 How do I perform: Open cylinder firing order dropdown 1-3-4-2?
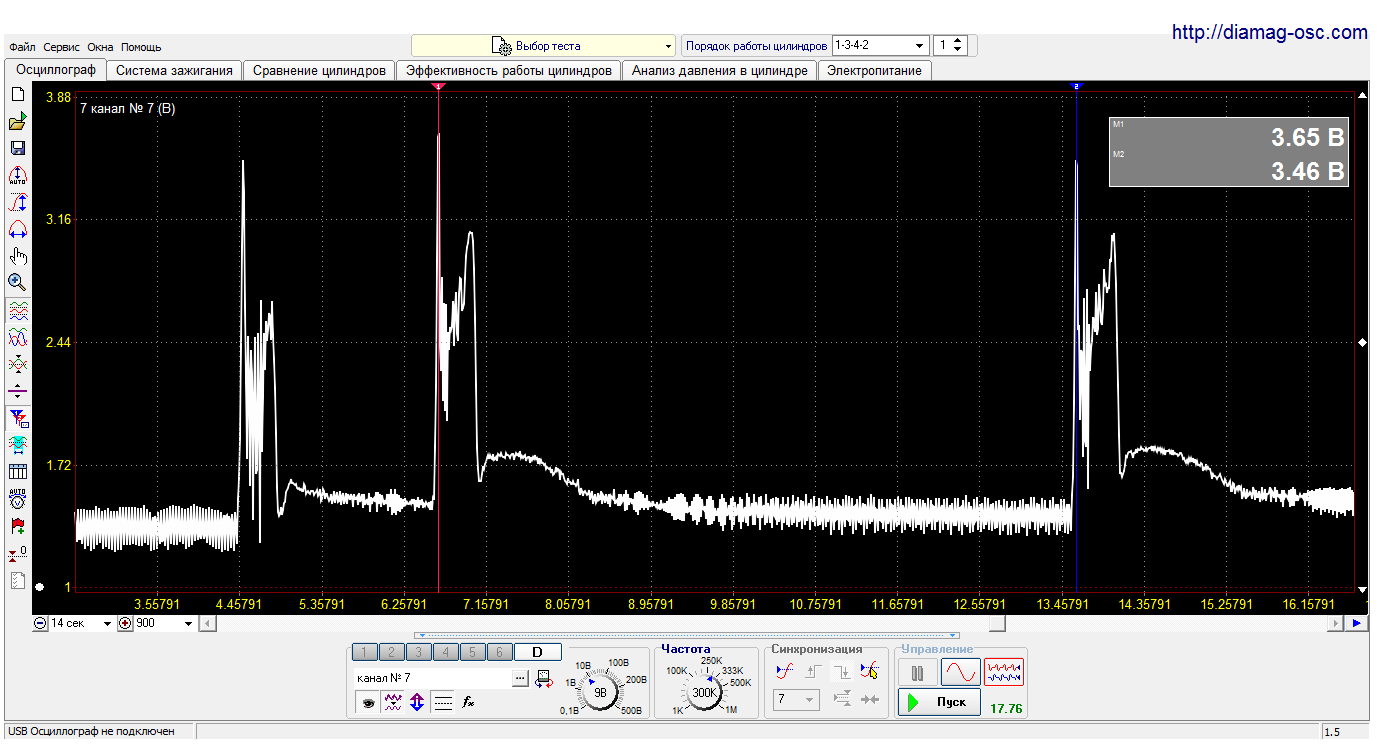[881, 46]
